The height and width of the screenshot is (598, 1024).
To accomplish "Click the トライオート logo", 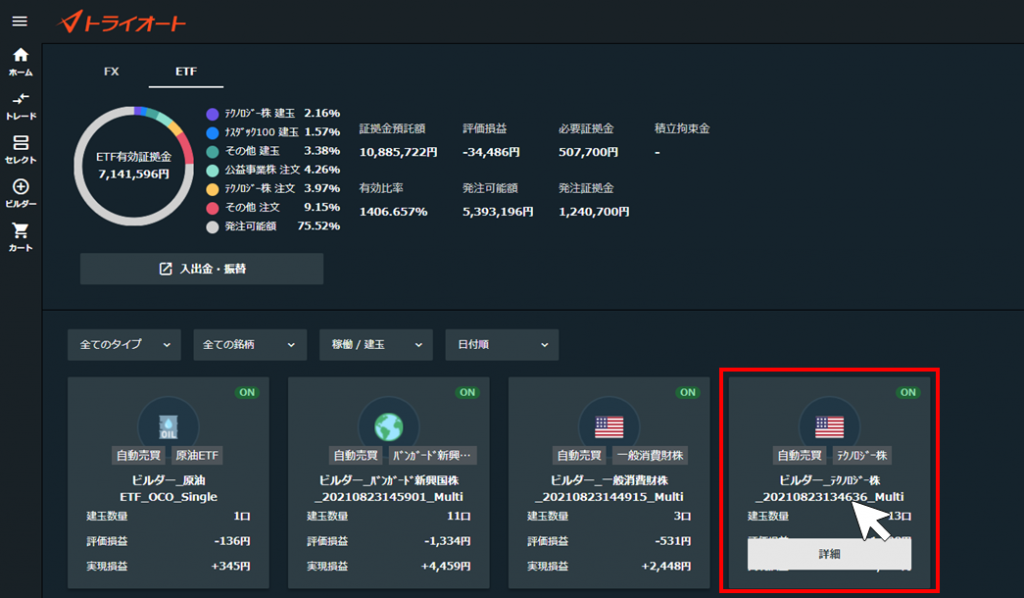I will [122, 22].
